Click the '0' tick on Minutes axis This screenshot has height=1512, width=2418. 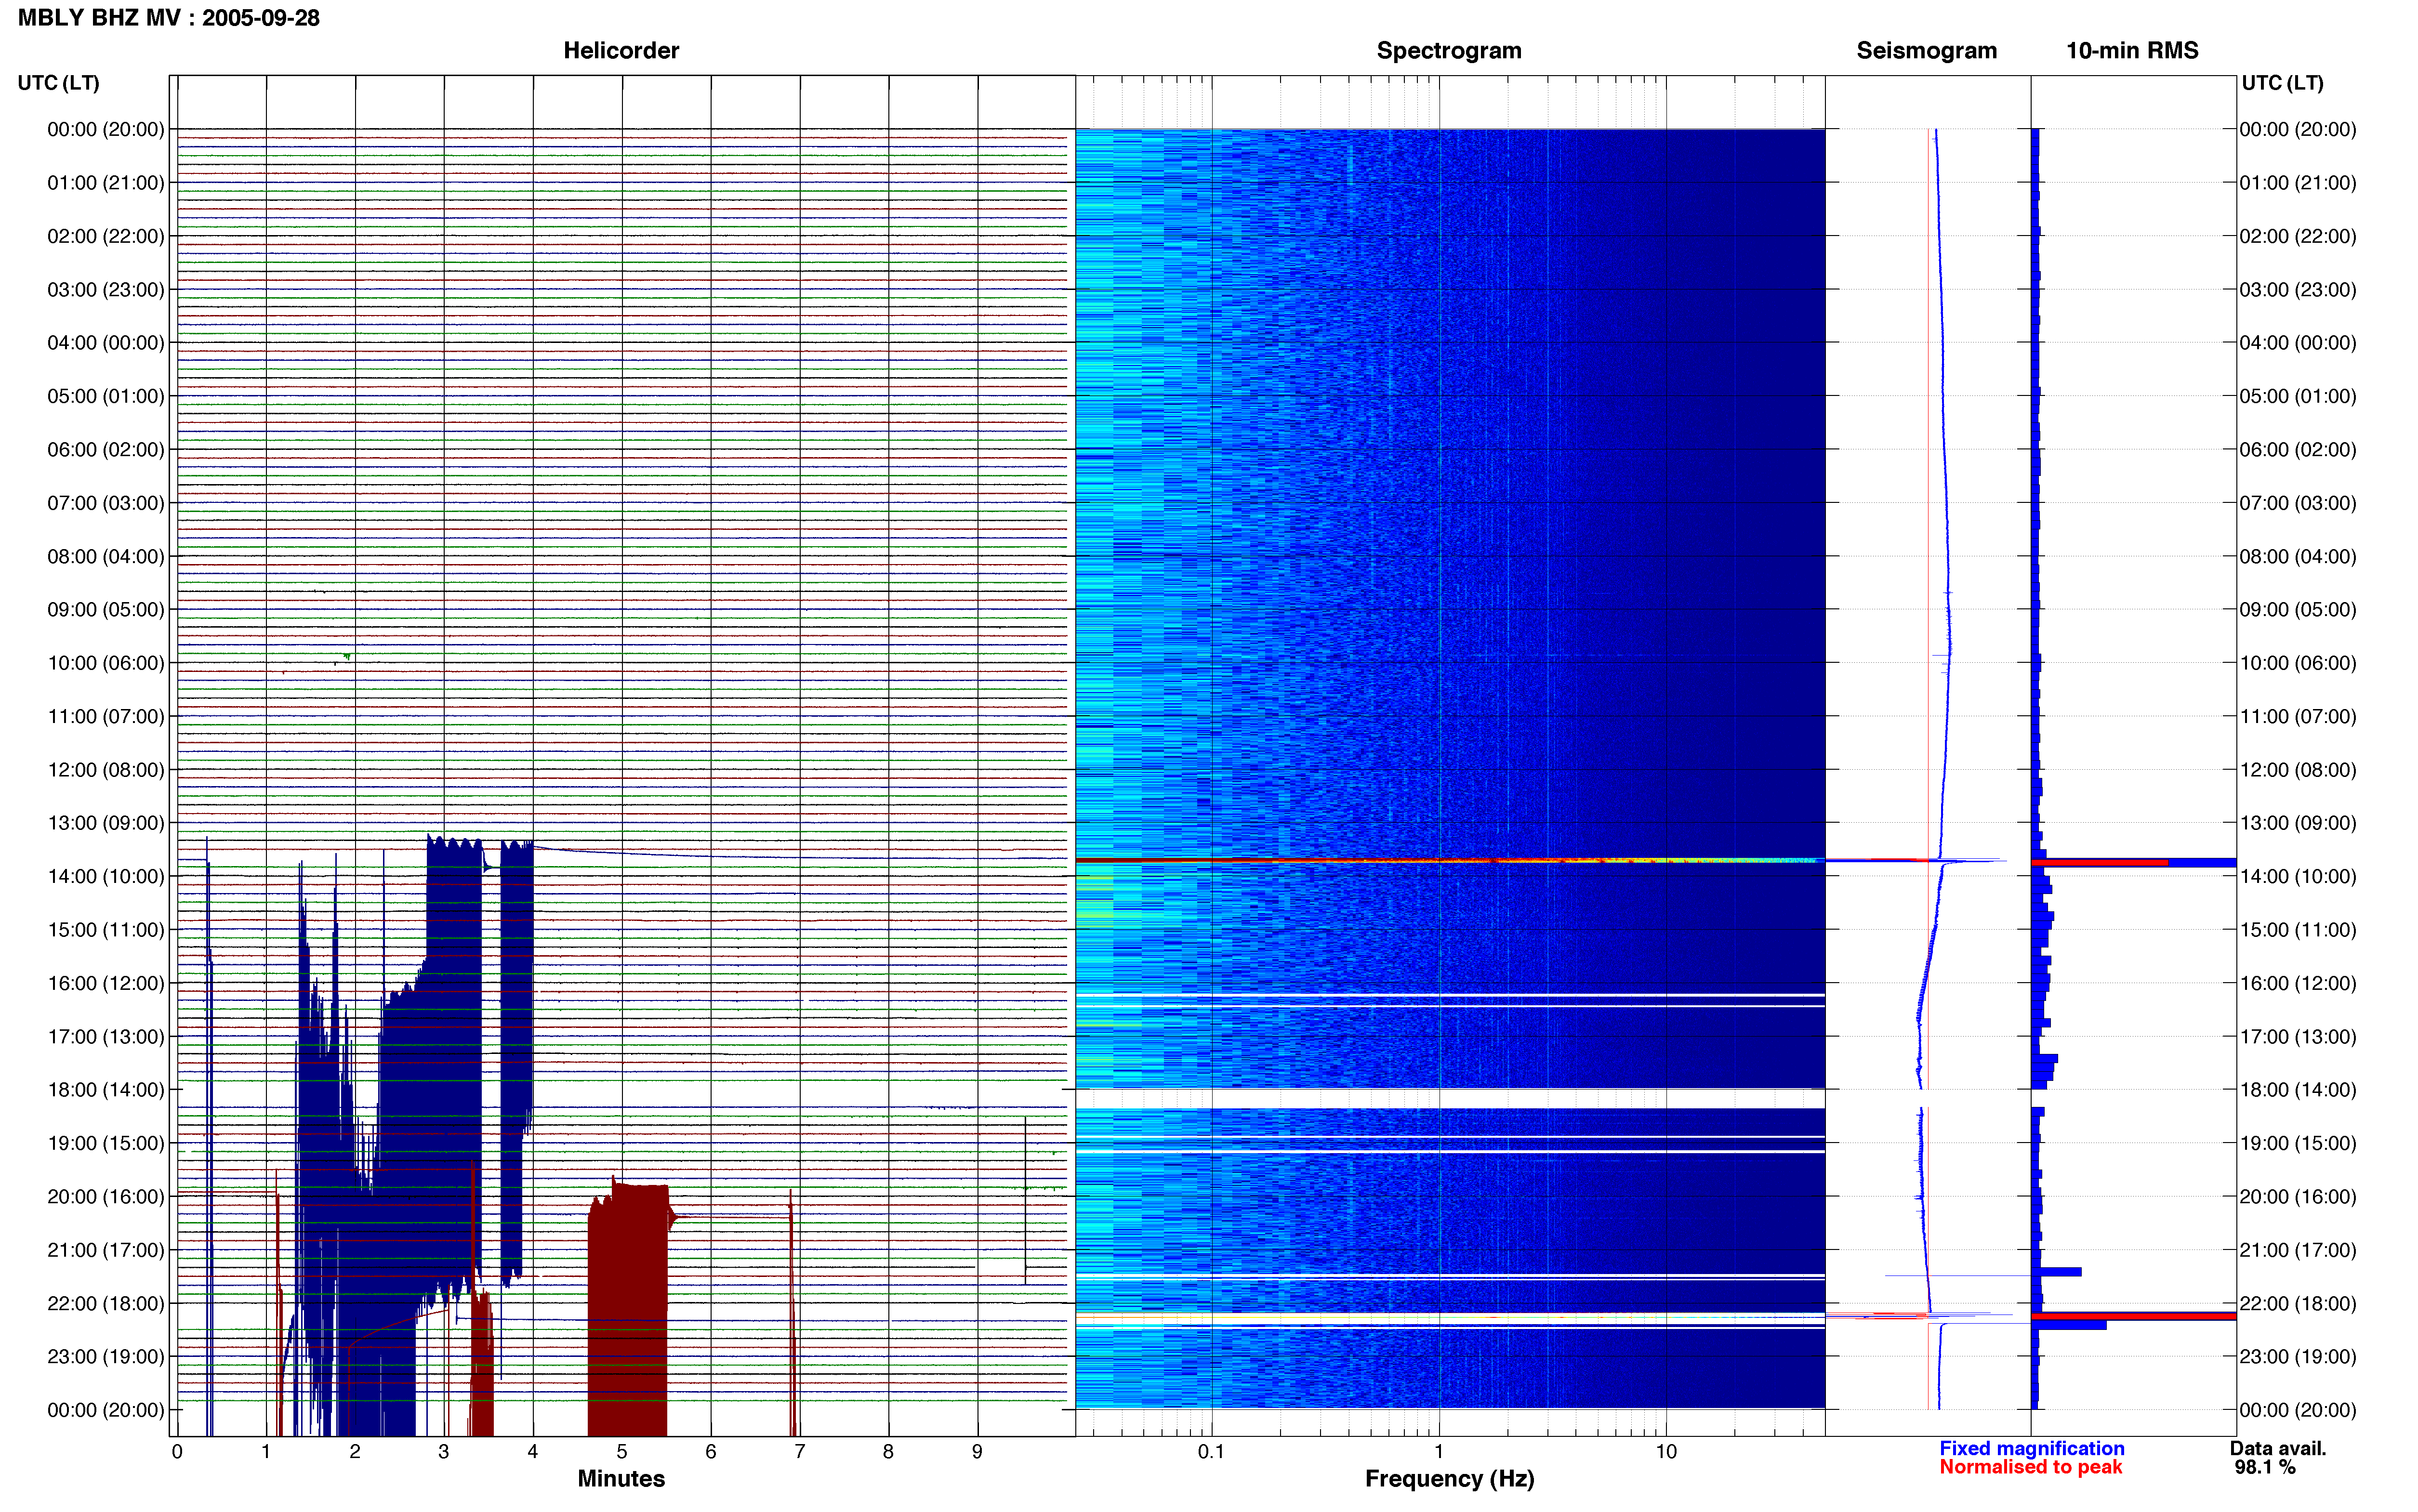pos(177,1451)
